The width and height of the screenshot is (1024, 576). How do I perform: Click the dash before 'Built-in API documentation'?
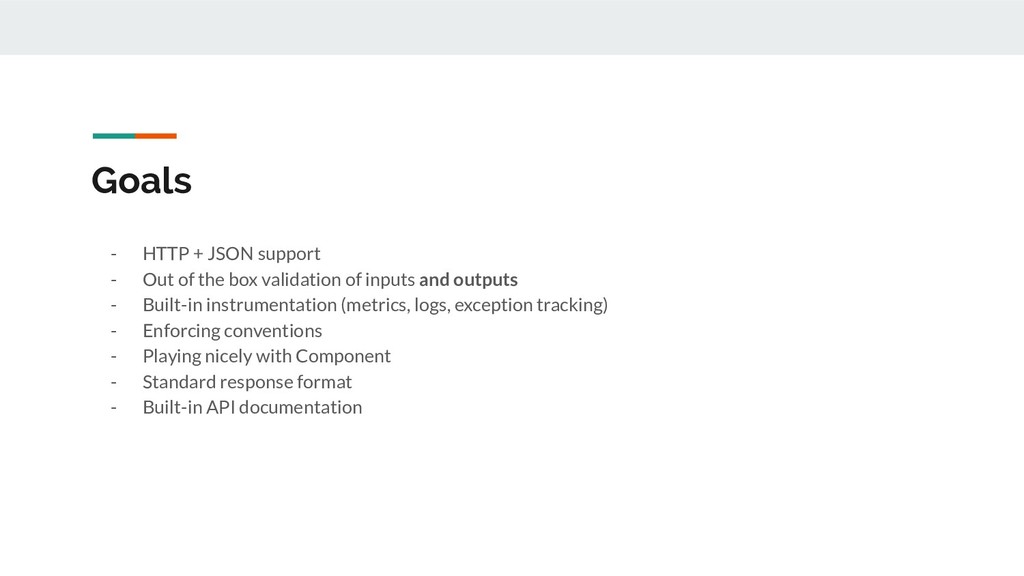(x=114, y=408)
